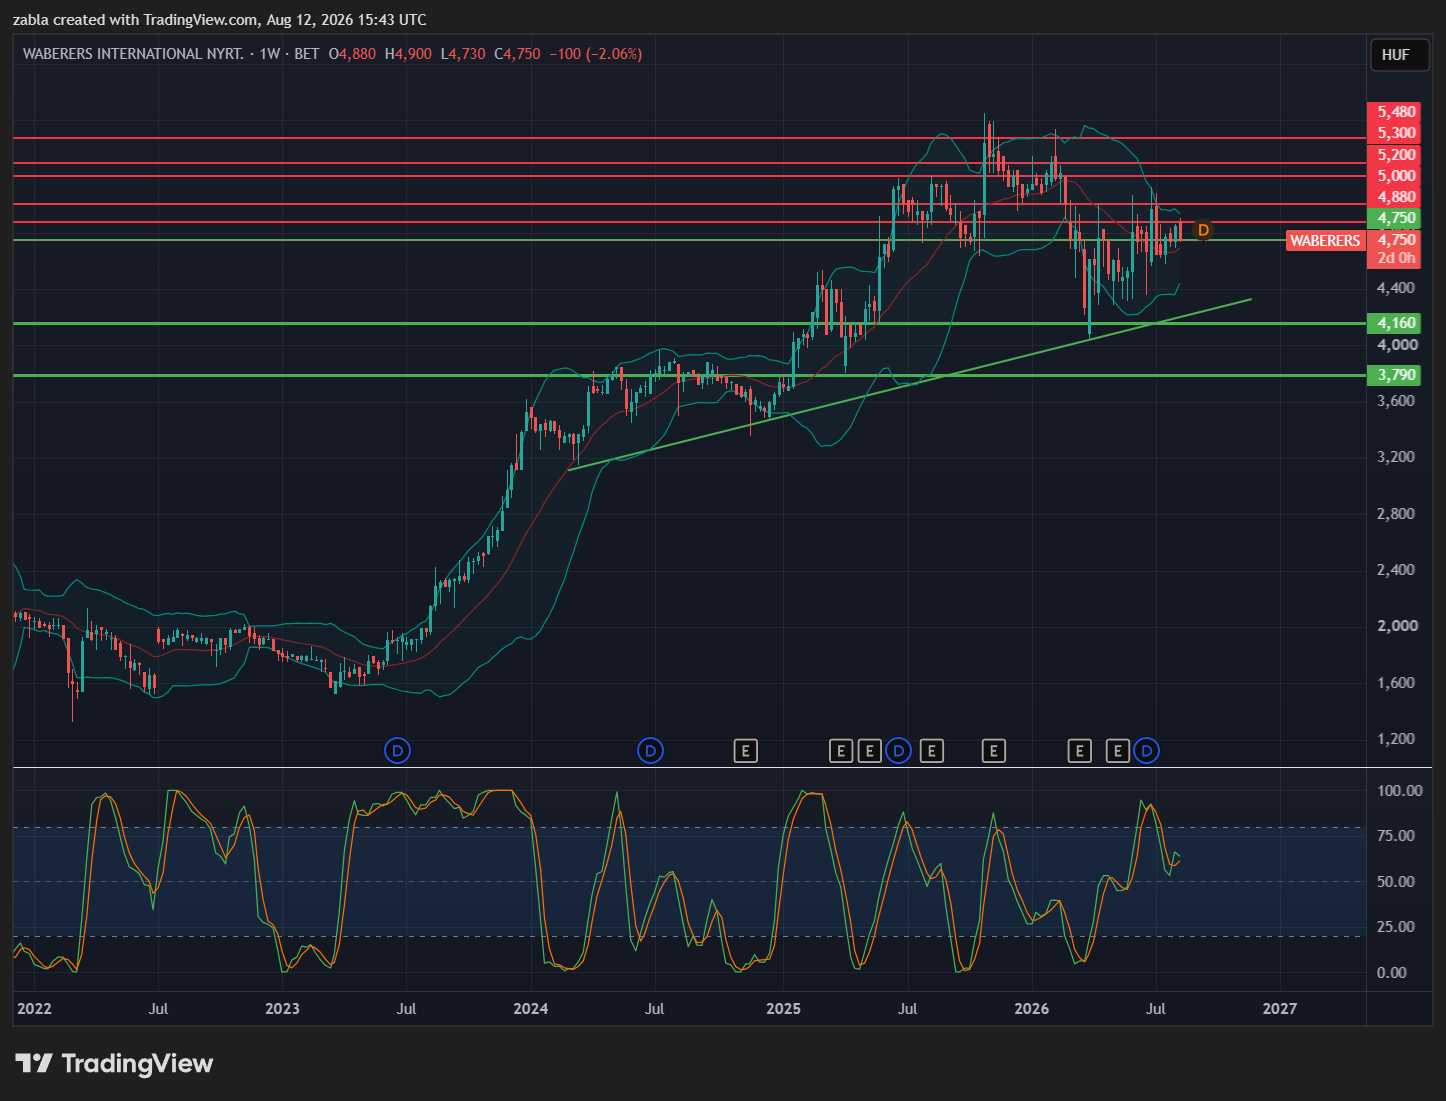Image resolution: width=1446 pixels, height=1101 pixels.
Task: Click the WABERERS INTERNATIONAL NYRT. symbol title
Action: point(133,54)
